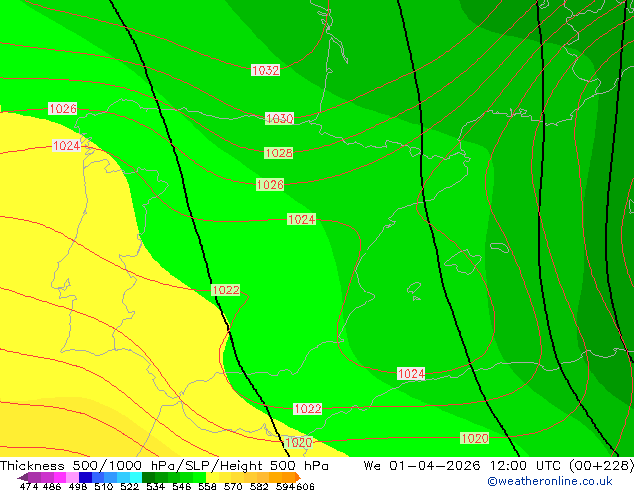The width and height of the screenshot is (634, 490).
Task: Pick the purple 474 legend swatch
Action: (x=34, y=477)
